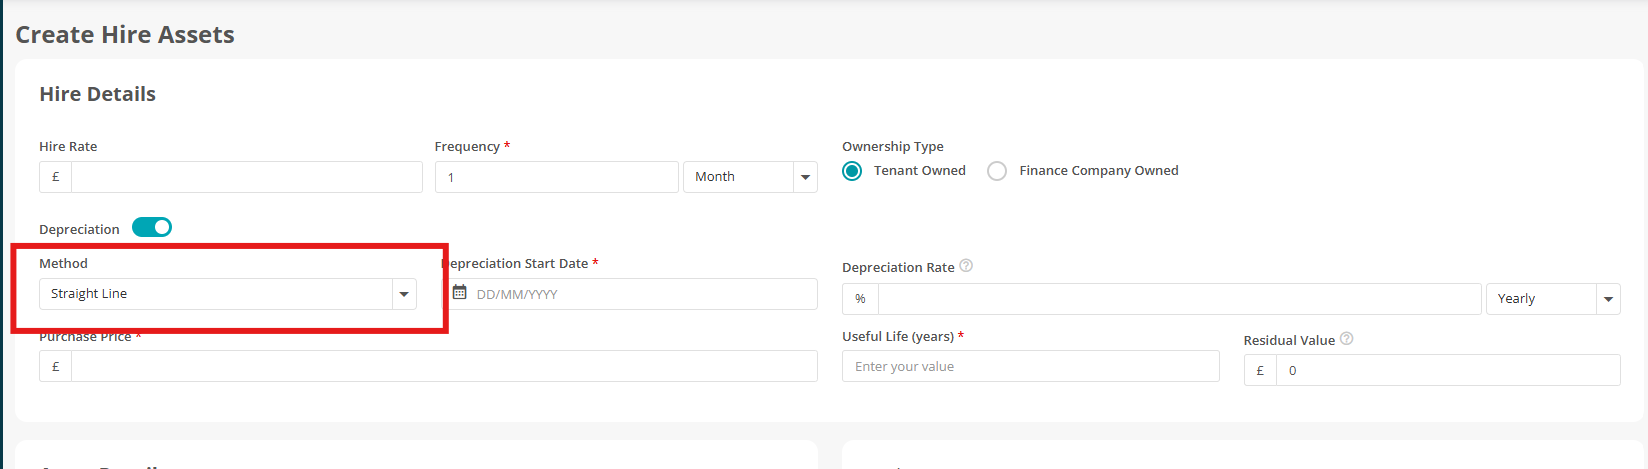Viewport: 1648px width, 469px height.
Task: Click the Depreciation label text
Action: [79, 229]
